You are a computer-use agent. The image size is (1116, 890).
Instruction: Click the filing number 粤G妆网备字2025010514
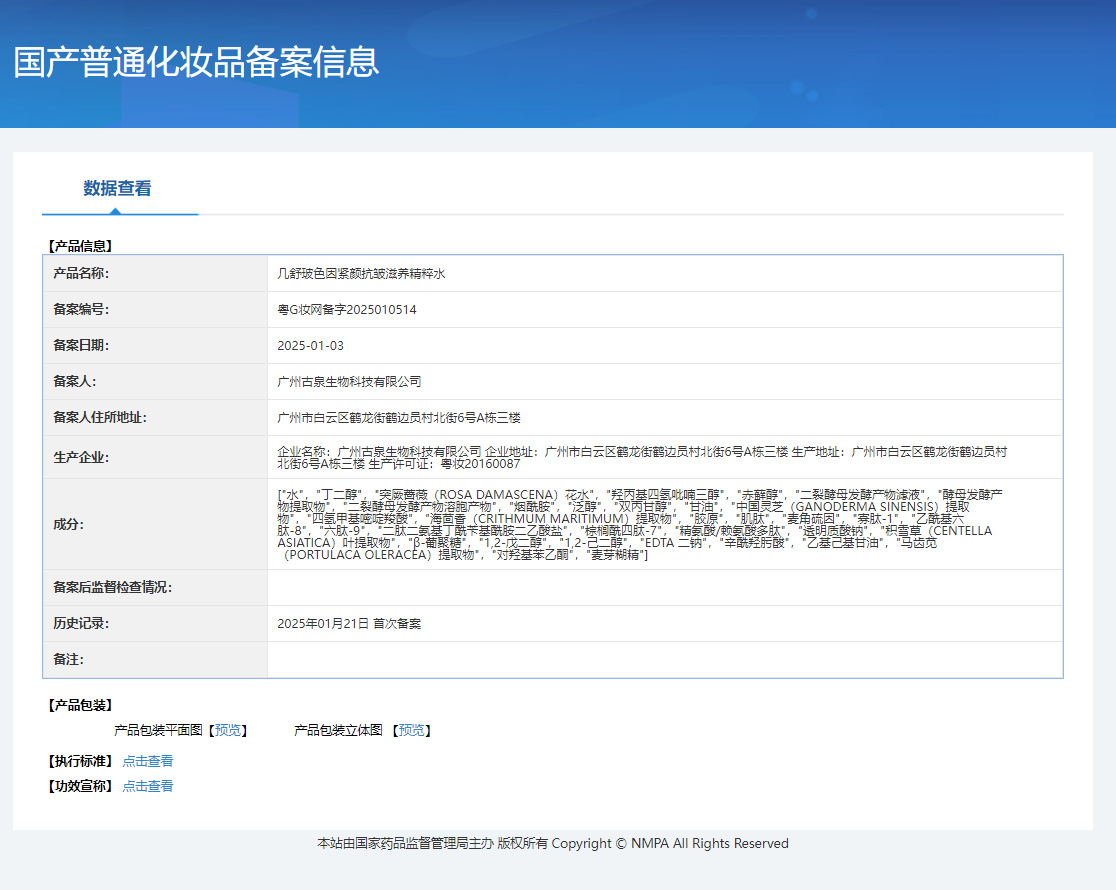tap(347, 310)
